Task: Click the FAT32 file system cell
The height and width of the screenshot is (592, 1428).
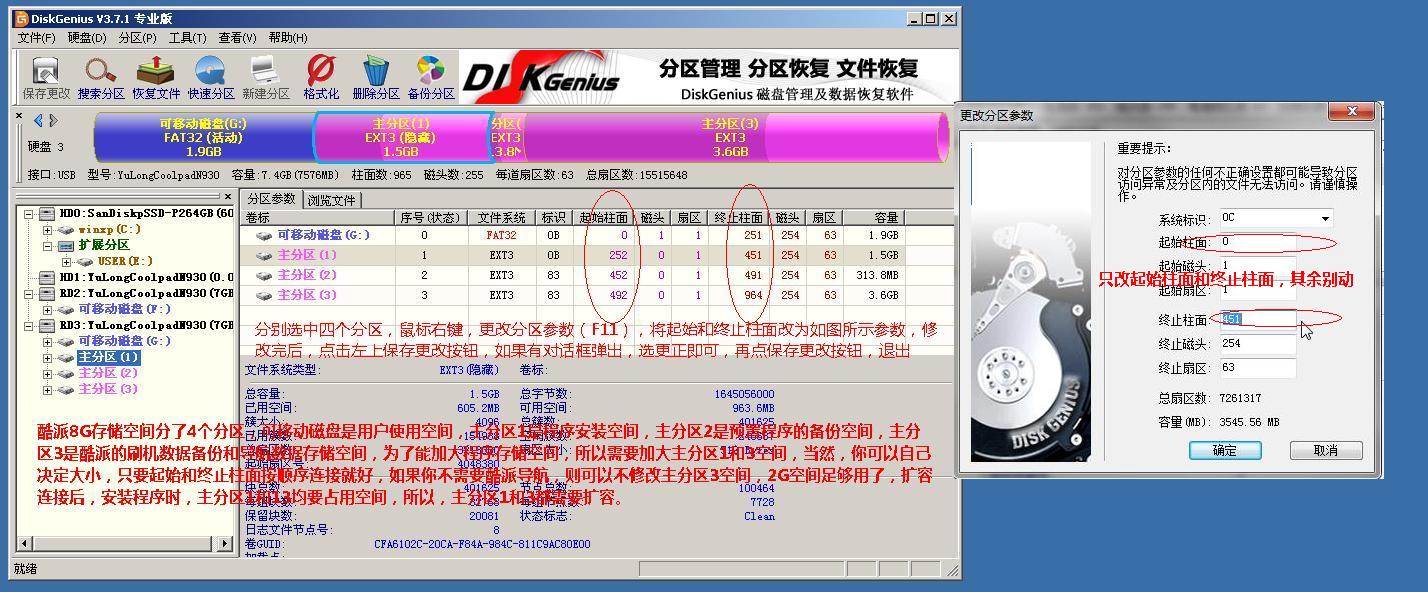Action: (x=501, y=235)
